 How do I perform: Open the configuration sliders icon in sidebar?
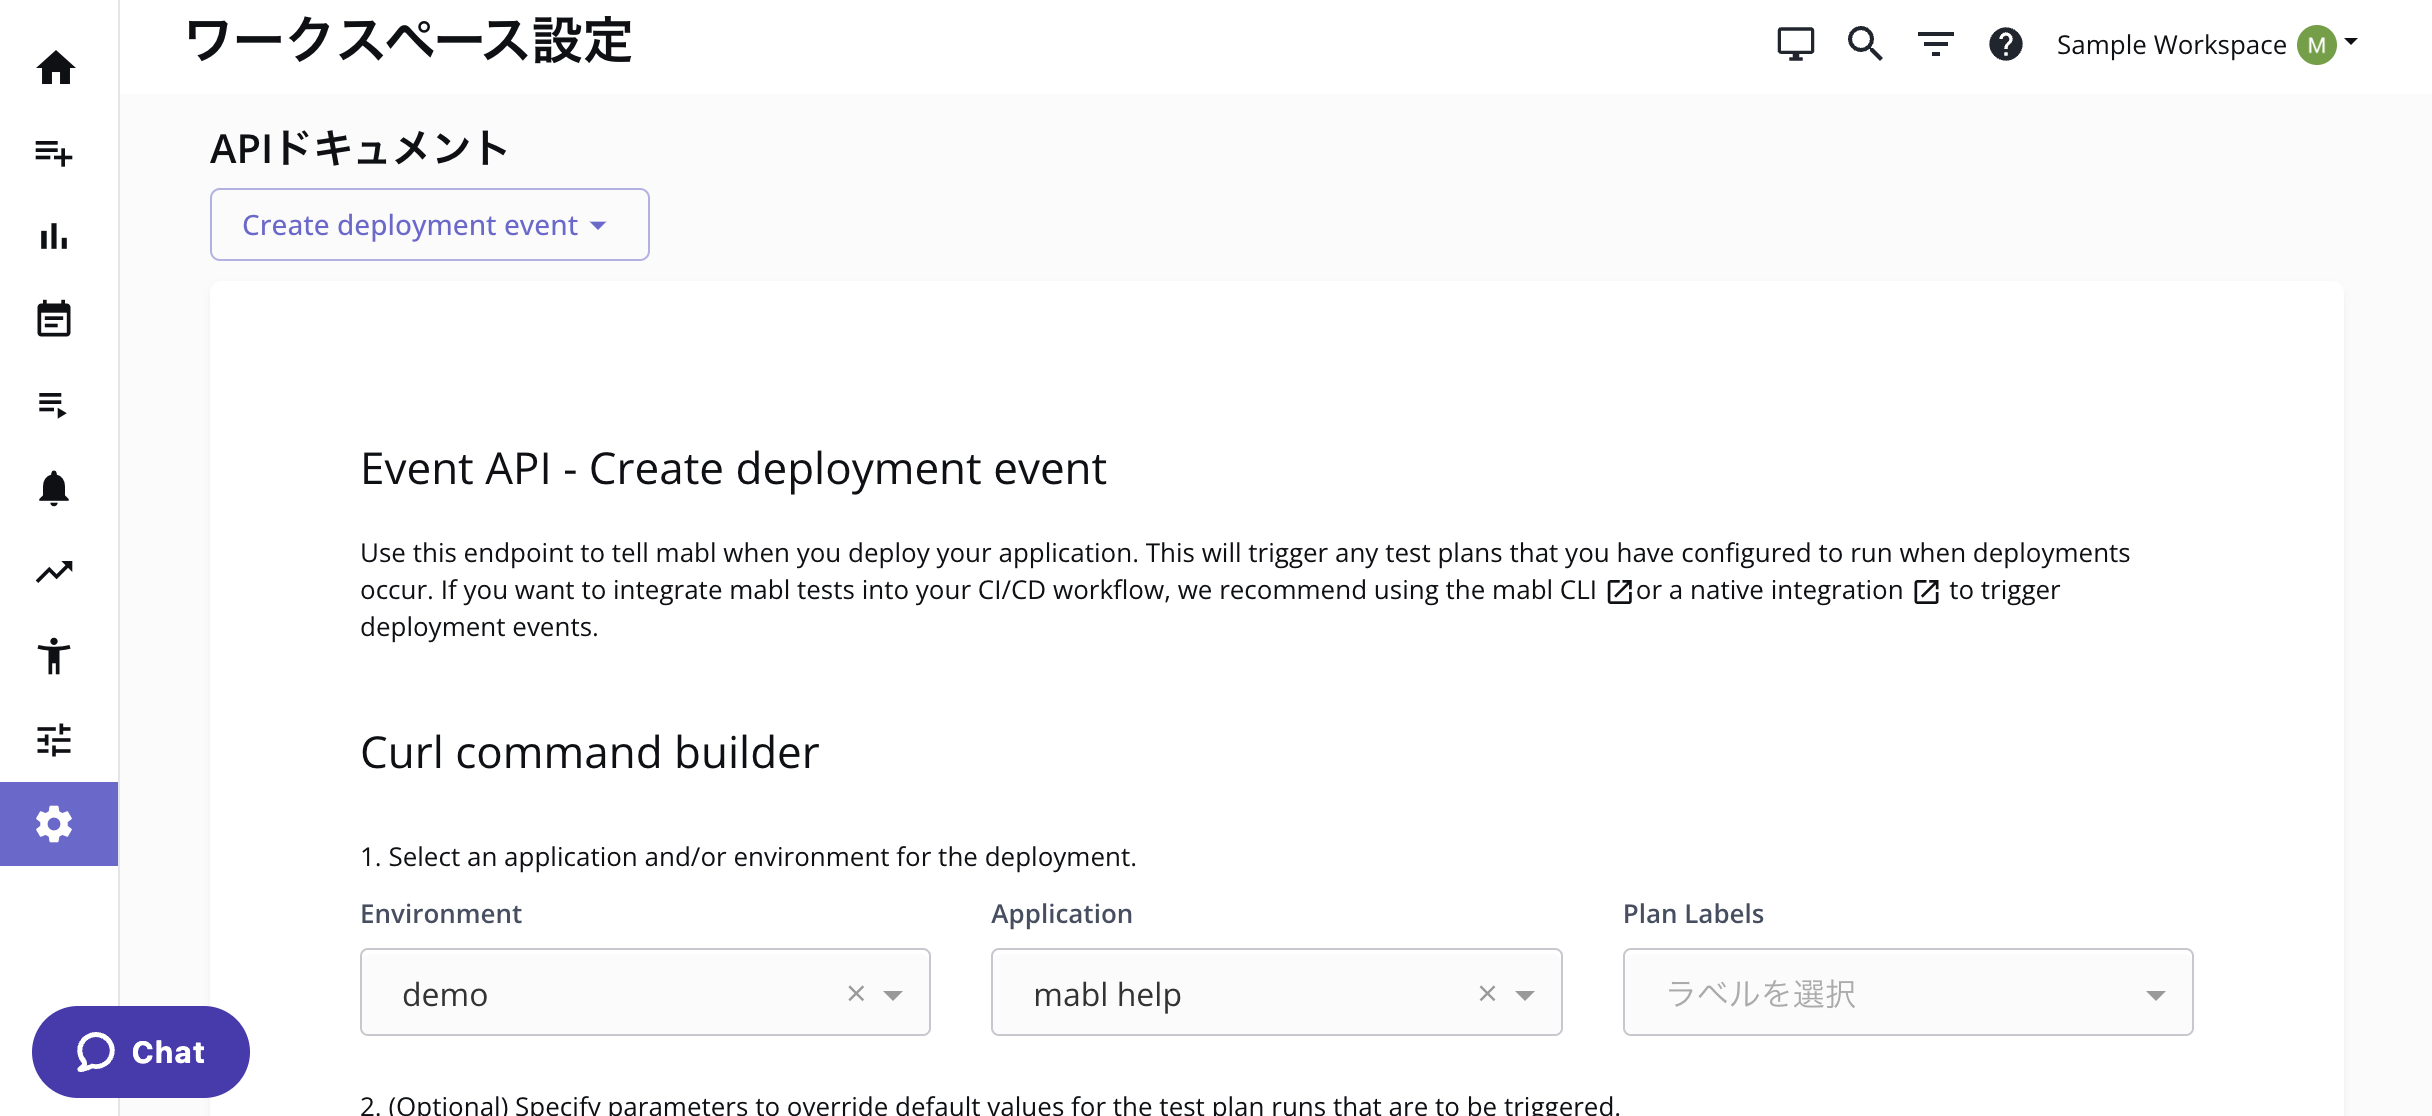pos(54,740)
